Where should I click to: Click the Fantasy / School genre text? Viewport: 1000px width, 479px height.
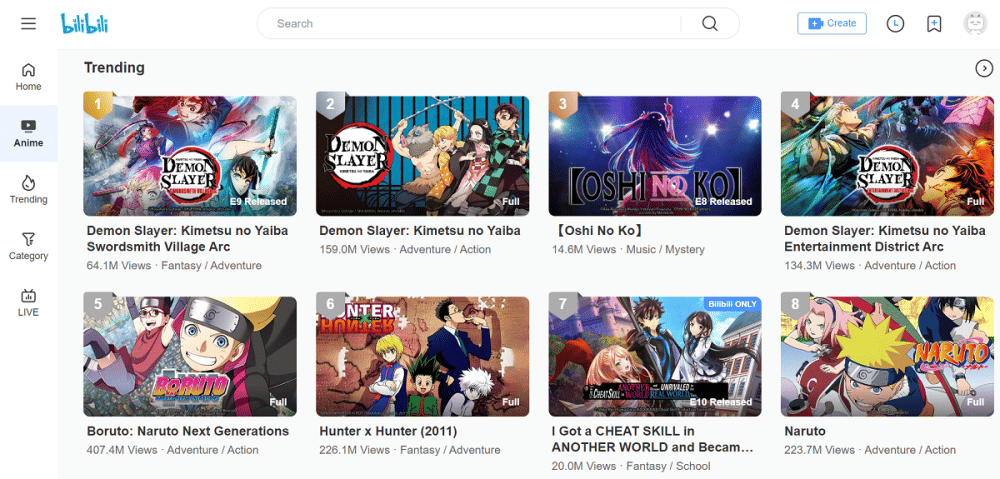(668, 466)
